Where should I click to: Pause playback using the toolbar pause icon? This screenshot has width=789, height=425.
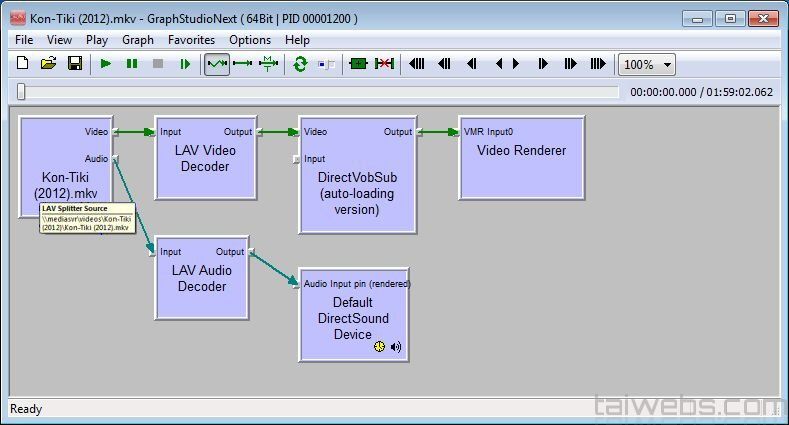(x=132, y=64)
